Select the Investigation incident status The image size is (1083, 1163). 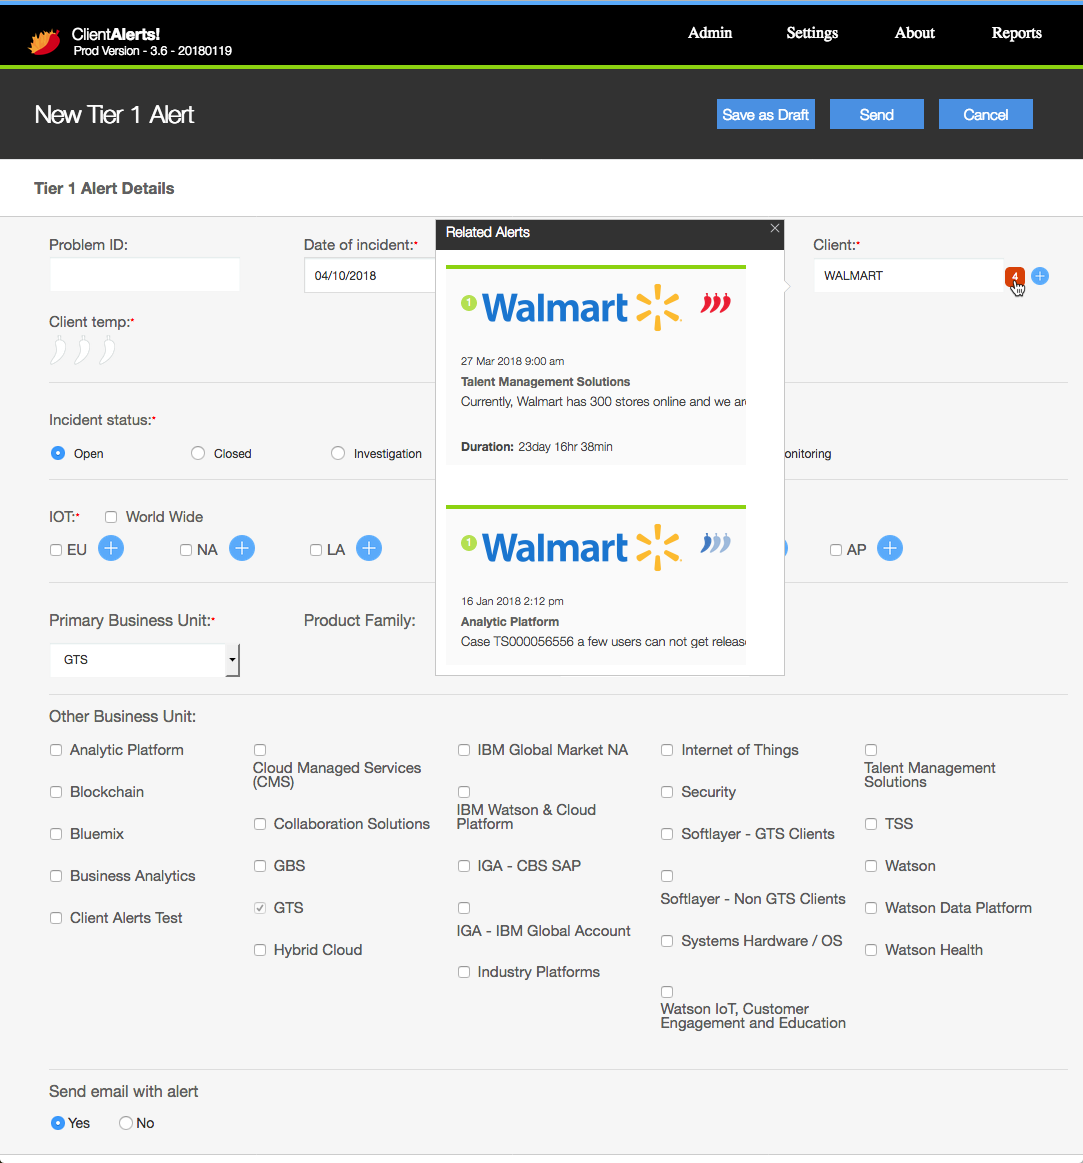click(338, 453)
